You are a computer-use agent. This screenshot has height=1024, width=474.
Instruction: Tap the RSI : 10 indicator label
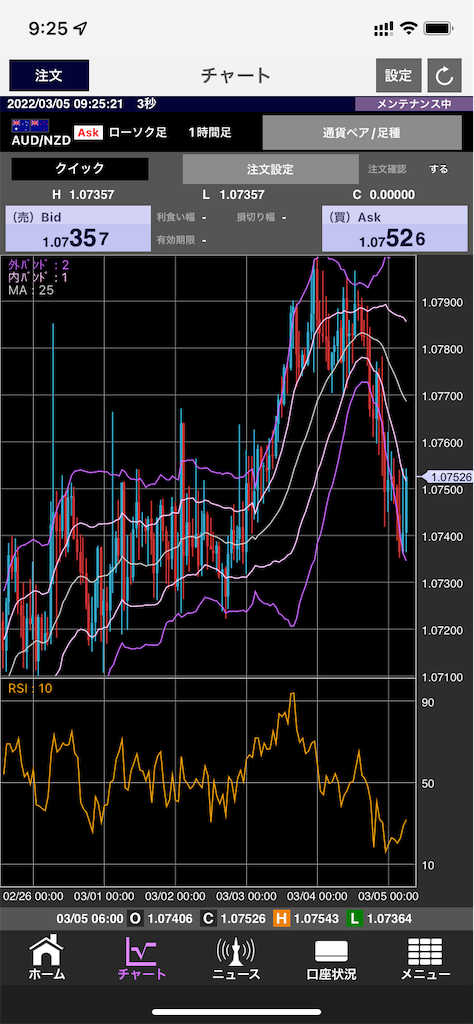(x=30, y=688)
